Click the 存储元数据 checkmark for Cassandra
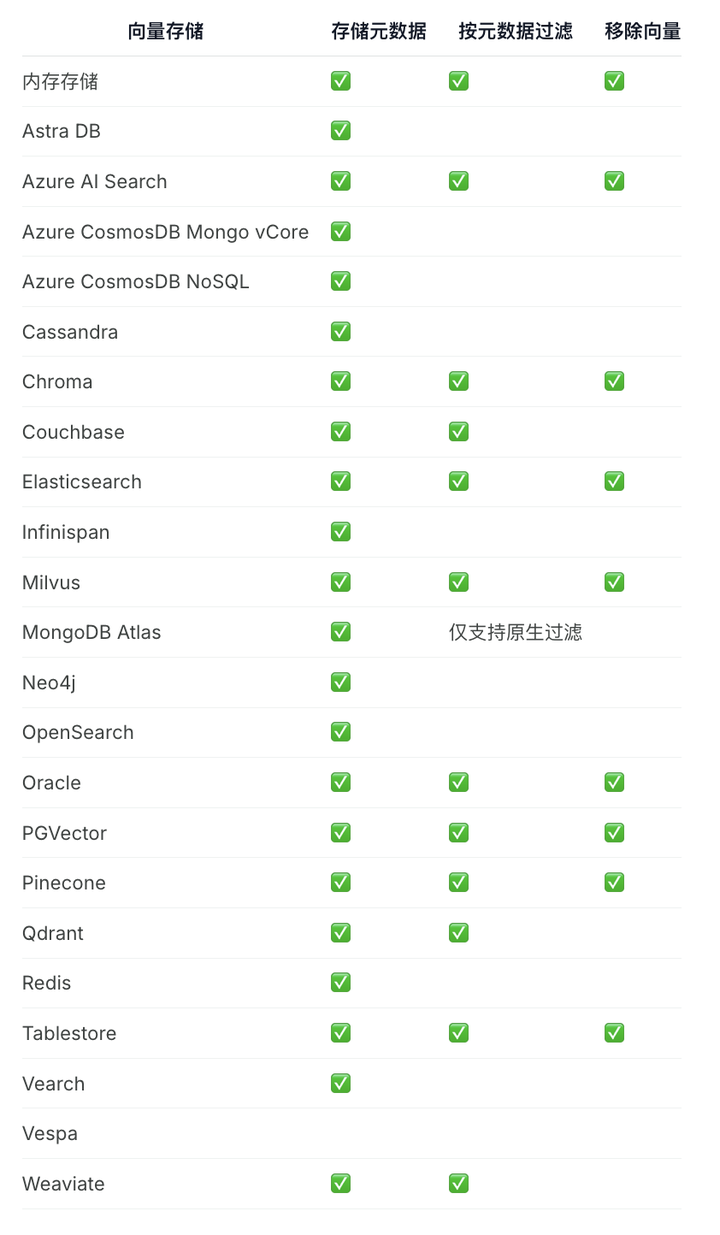This screenshot has height=1235, width=720. (x=341, y=331)
